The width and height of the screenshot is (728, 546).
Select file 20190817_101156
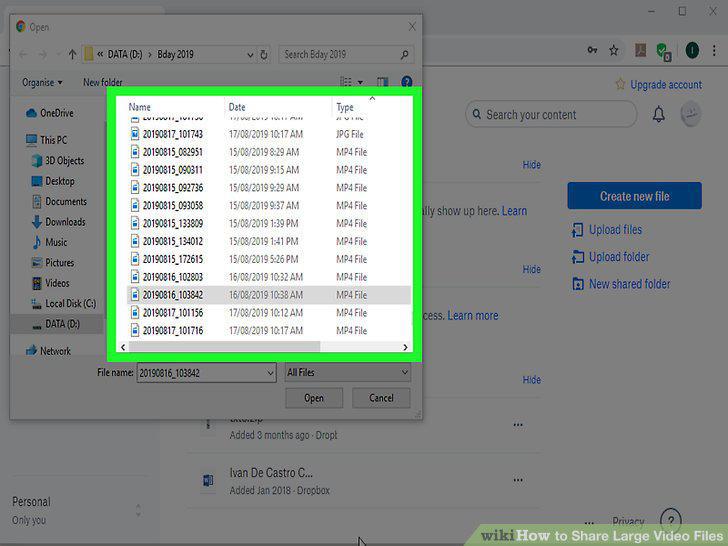pyautogui.click(x=268, y=313)
